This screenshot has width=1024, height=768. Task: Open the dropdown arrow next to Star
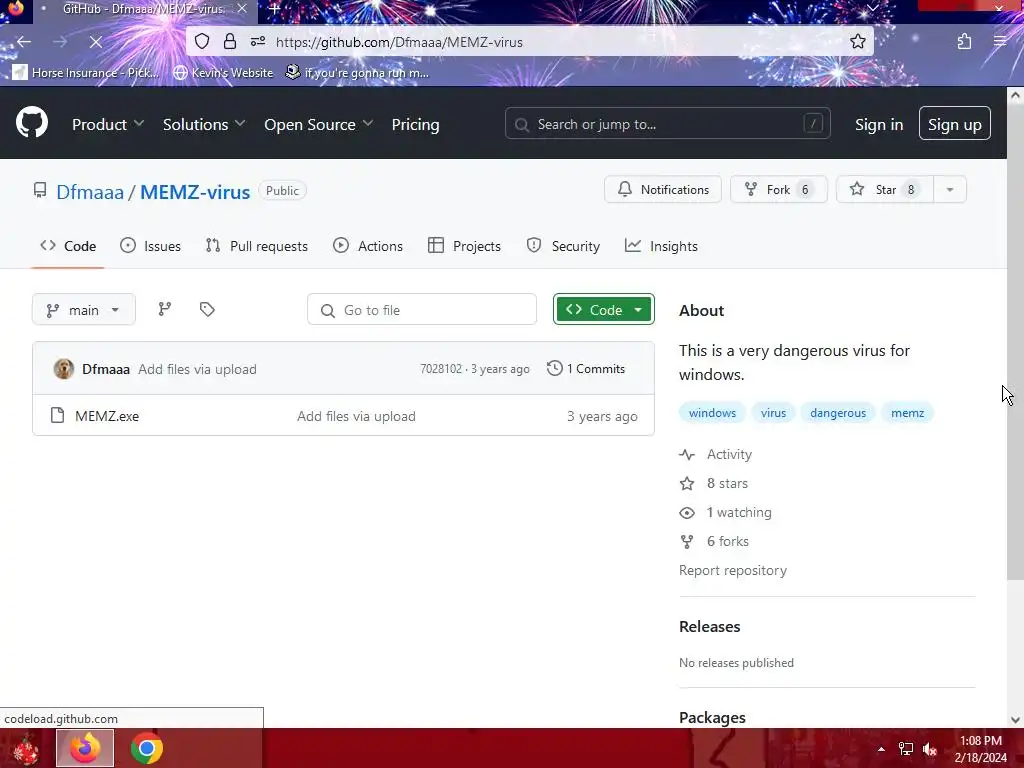click(950, 189)
